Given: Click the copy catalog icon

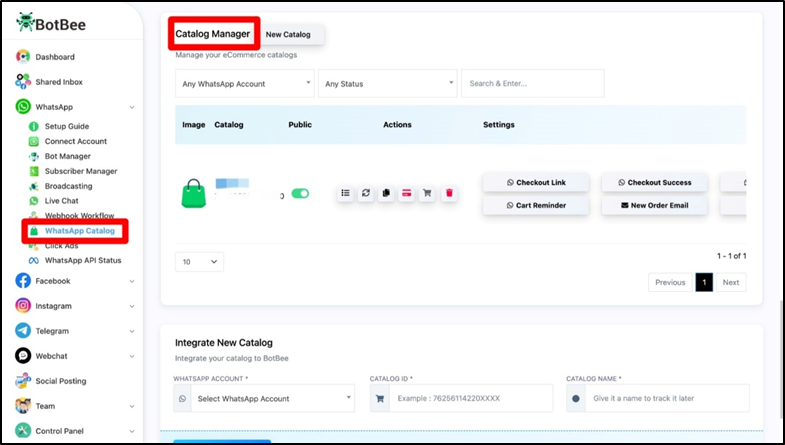Looking at the screenshot, I should (x=387, y=193).
